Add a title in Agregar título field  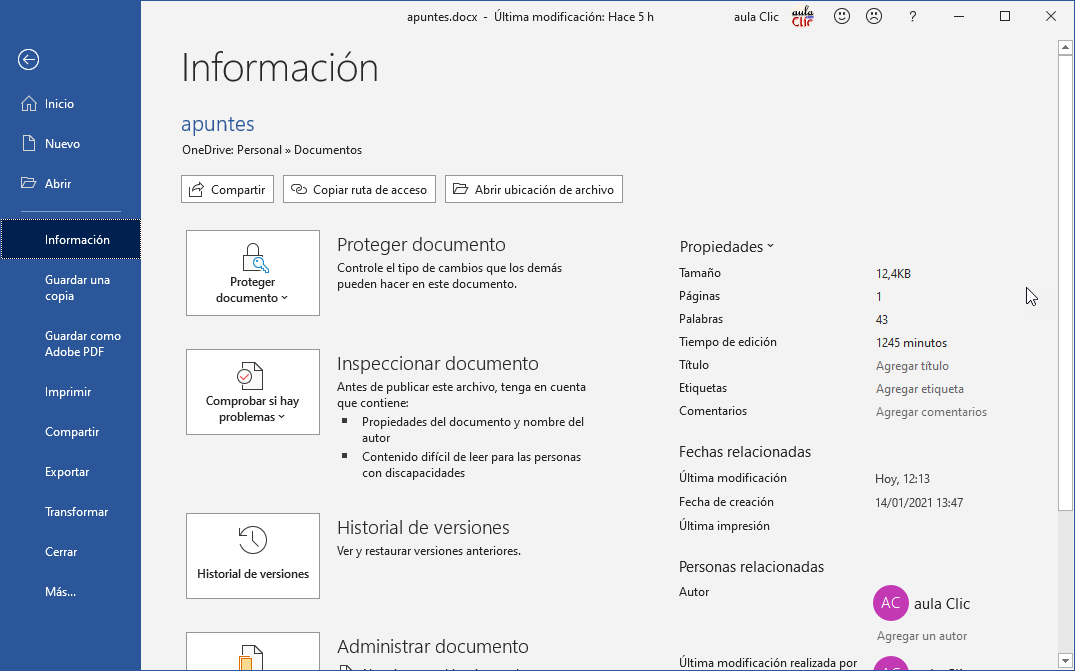912,366
